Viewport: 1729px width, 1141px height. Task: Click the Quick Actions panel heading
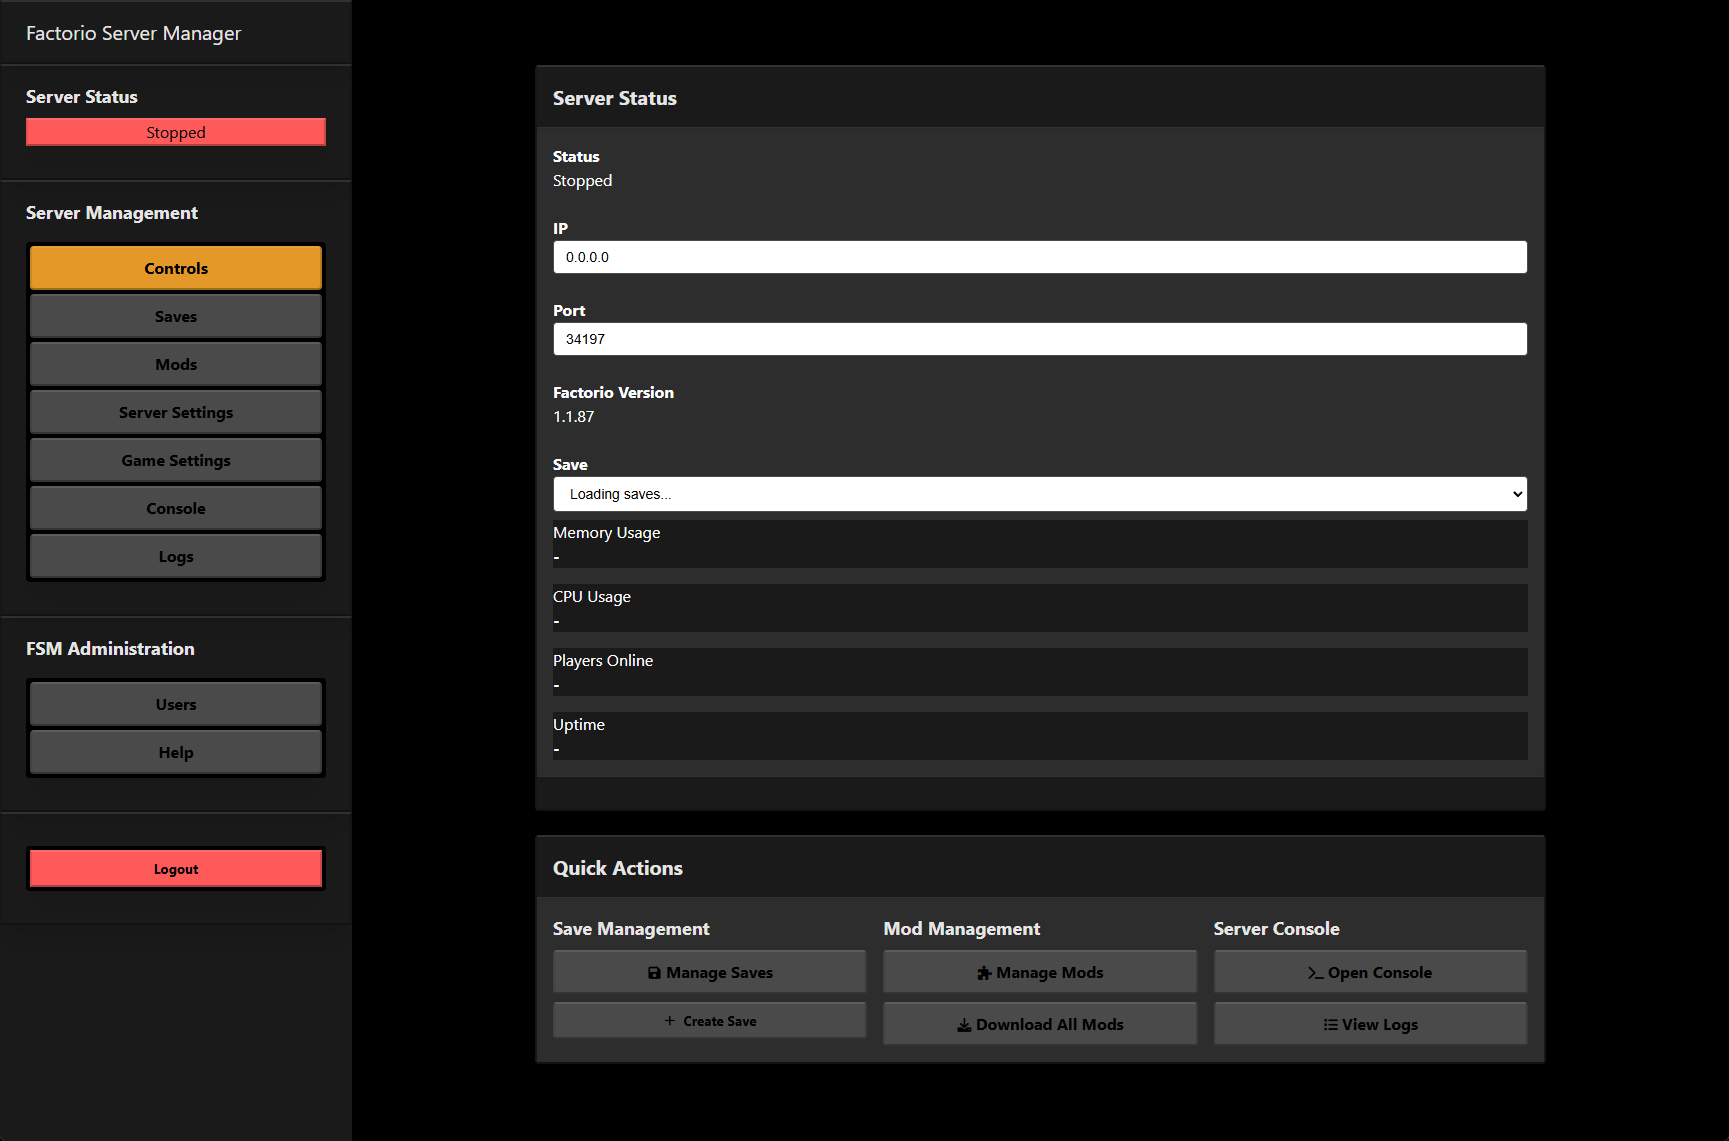pos(618,868)
